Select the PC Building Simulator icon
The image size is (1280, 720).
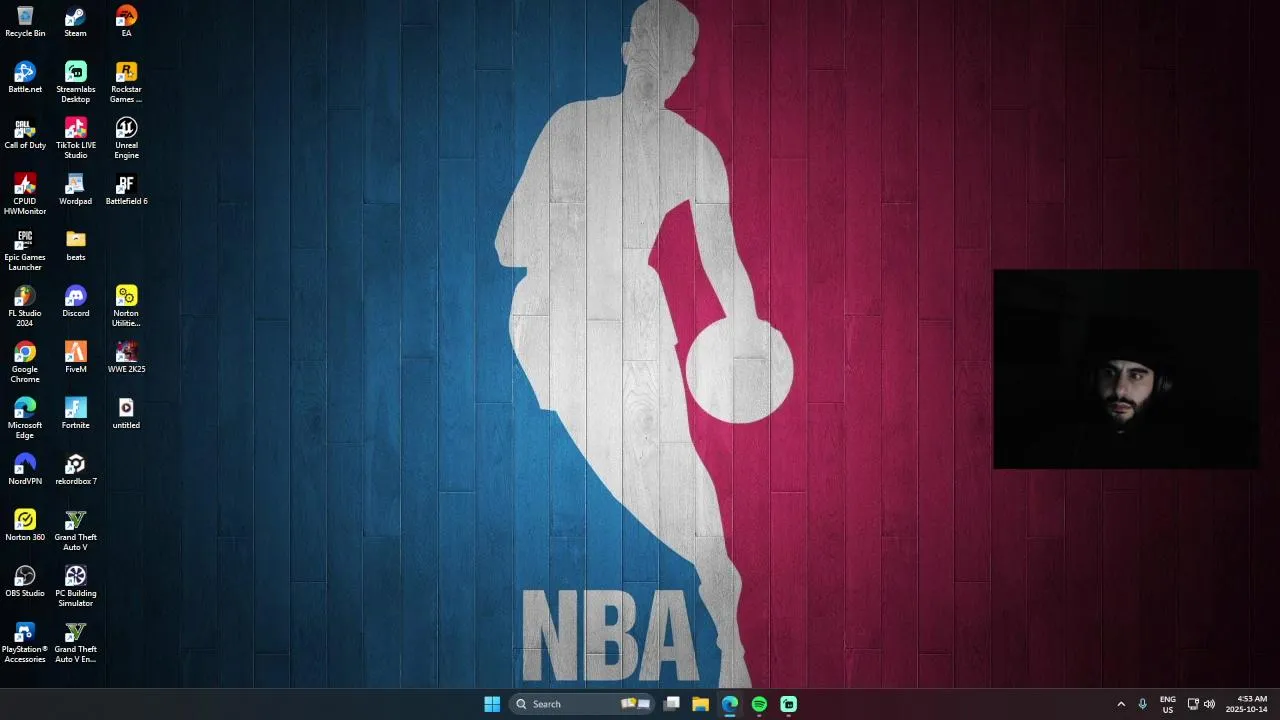click(x=75, y=587)
